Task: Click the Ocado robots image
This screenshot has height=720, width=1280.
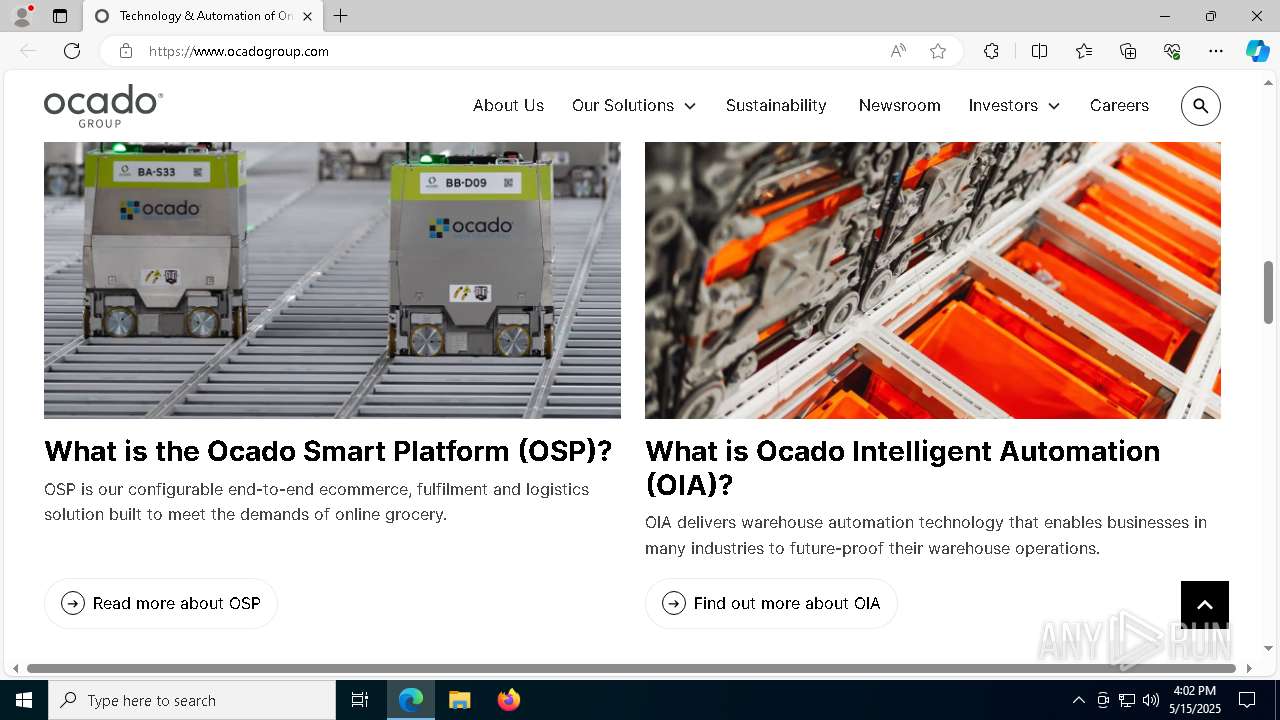Action: point(332,280)
